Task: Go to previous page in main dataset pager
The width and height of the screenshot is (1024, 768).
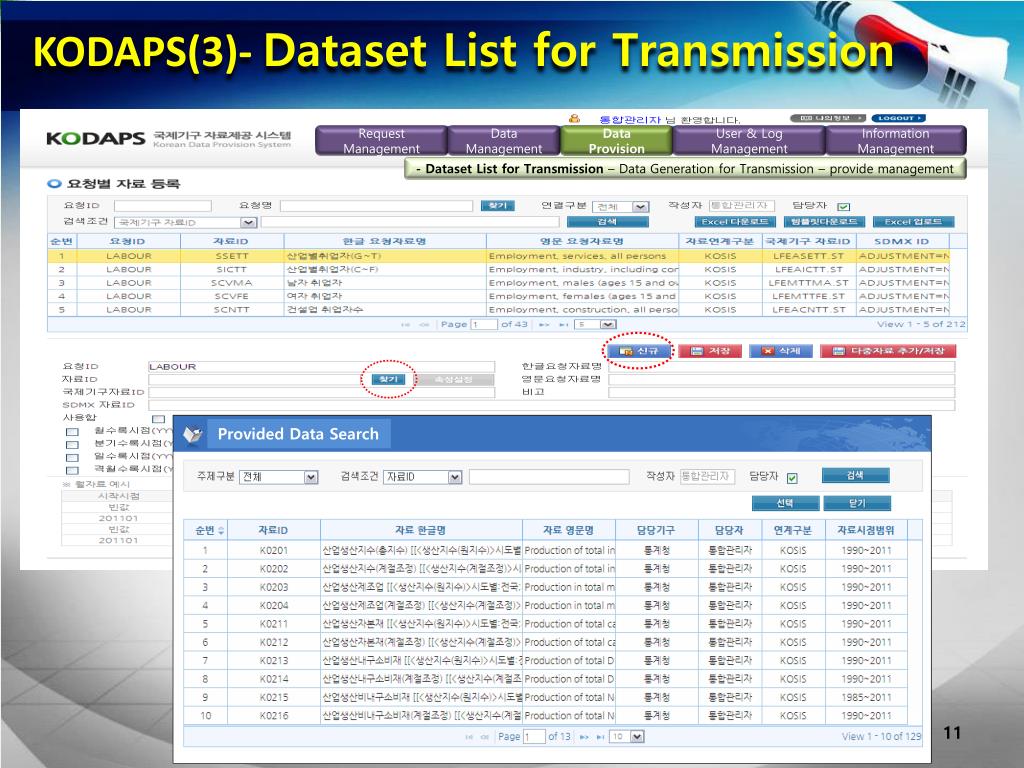Action: pyautogui.click(x=424, y=325)
